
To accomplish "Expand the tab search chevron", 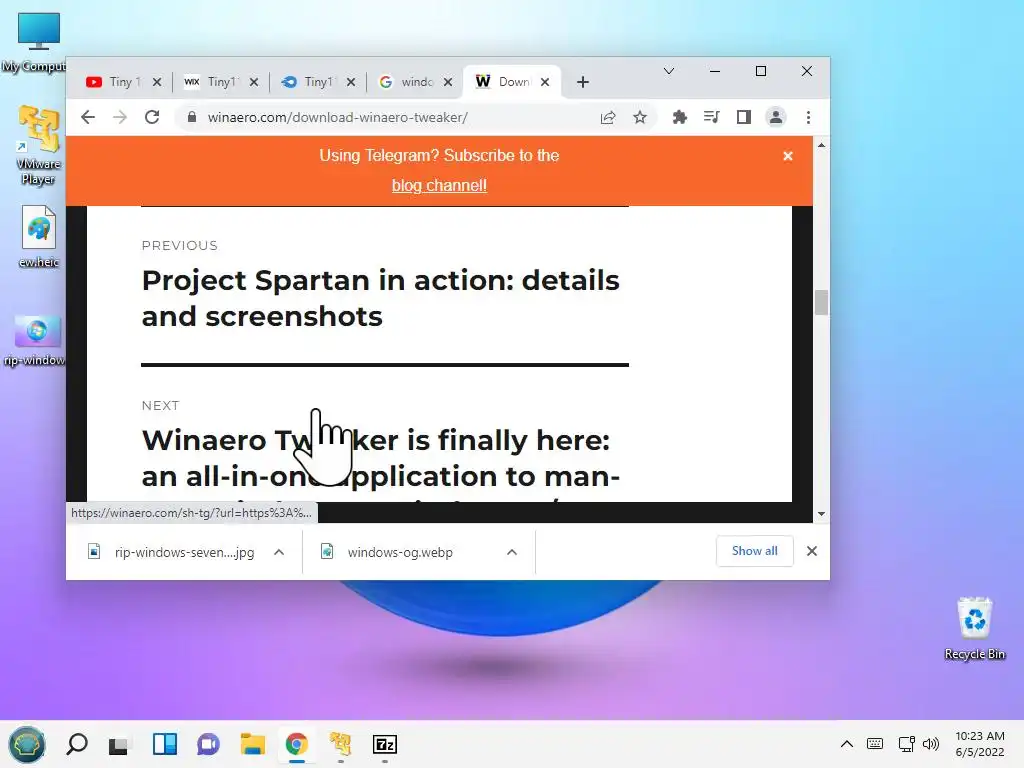I will click(669, 71).
